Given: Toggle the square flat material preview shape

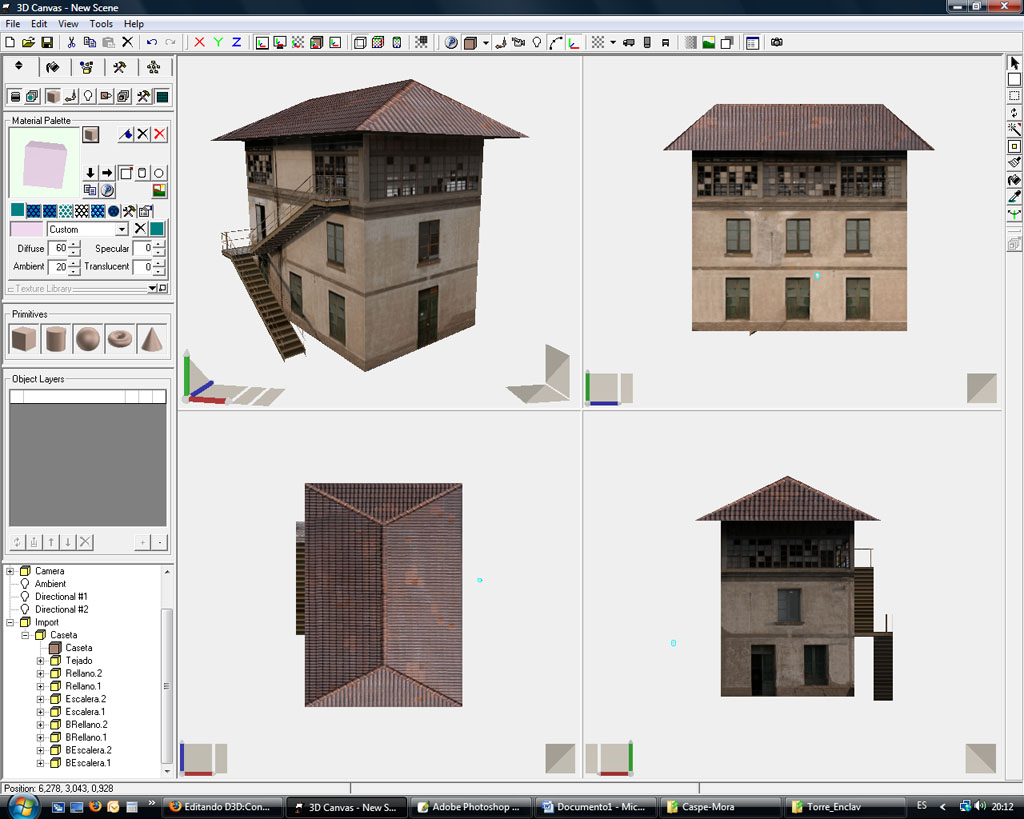Looking at the screenshot, I should pos(125,173).
